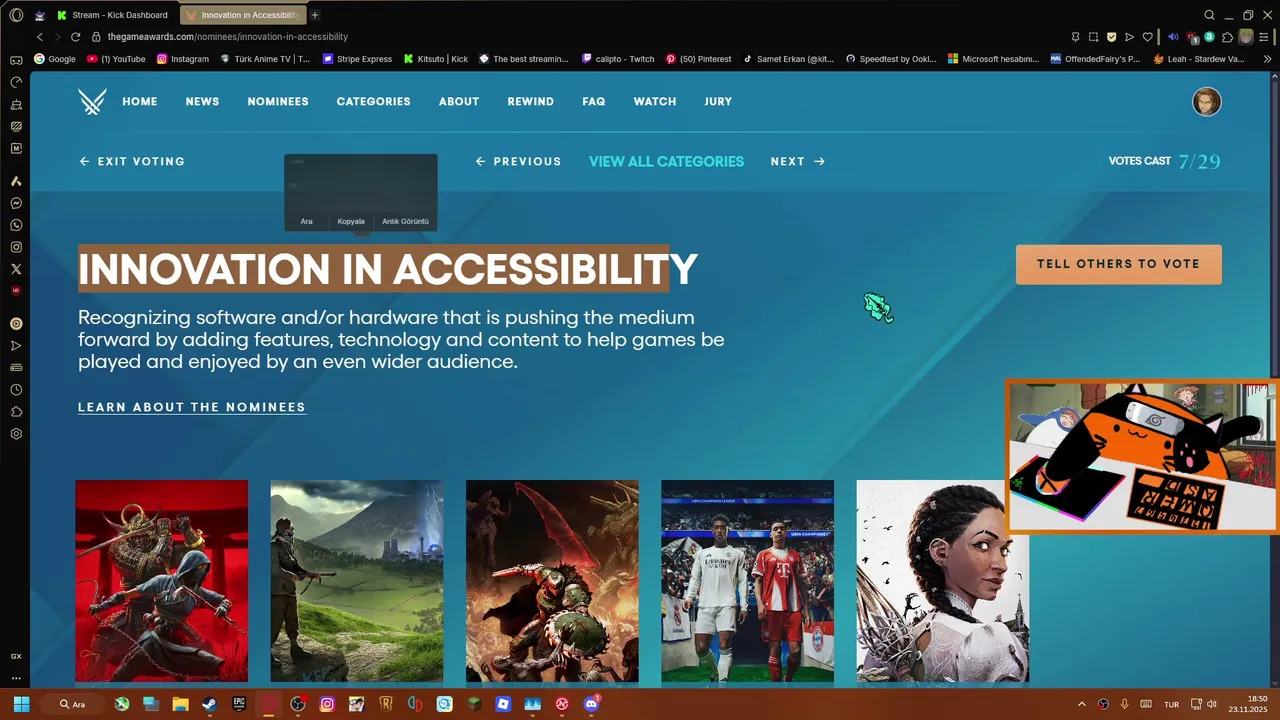1280x720 pixels.
Task: Click VIEW ALL CATEGORIES
Action: point(666,161)
